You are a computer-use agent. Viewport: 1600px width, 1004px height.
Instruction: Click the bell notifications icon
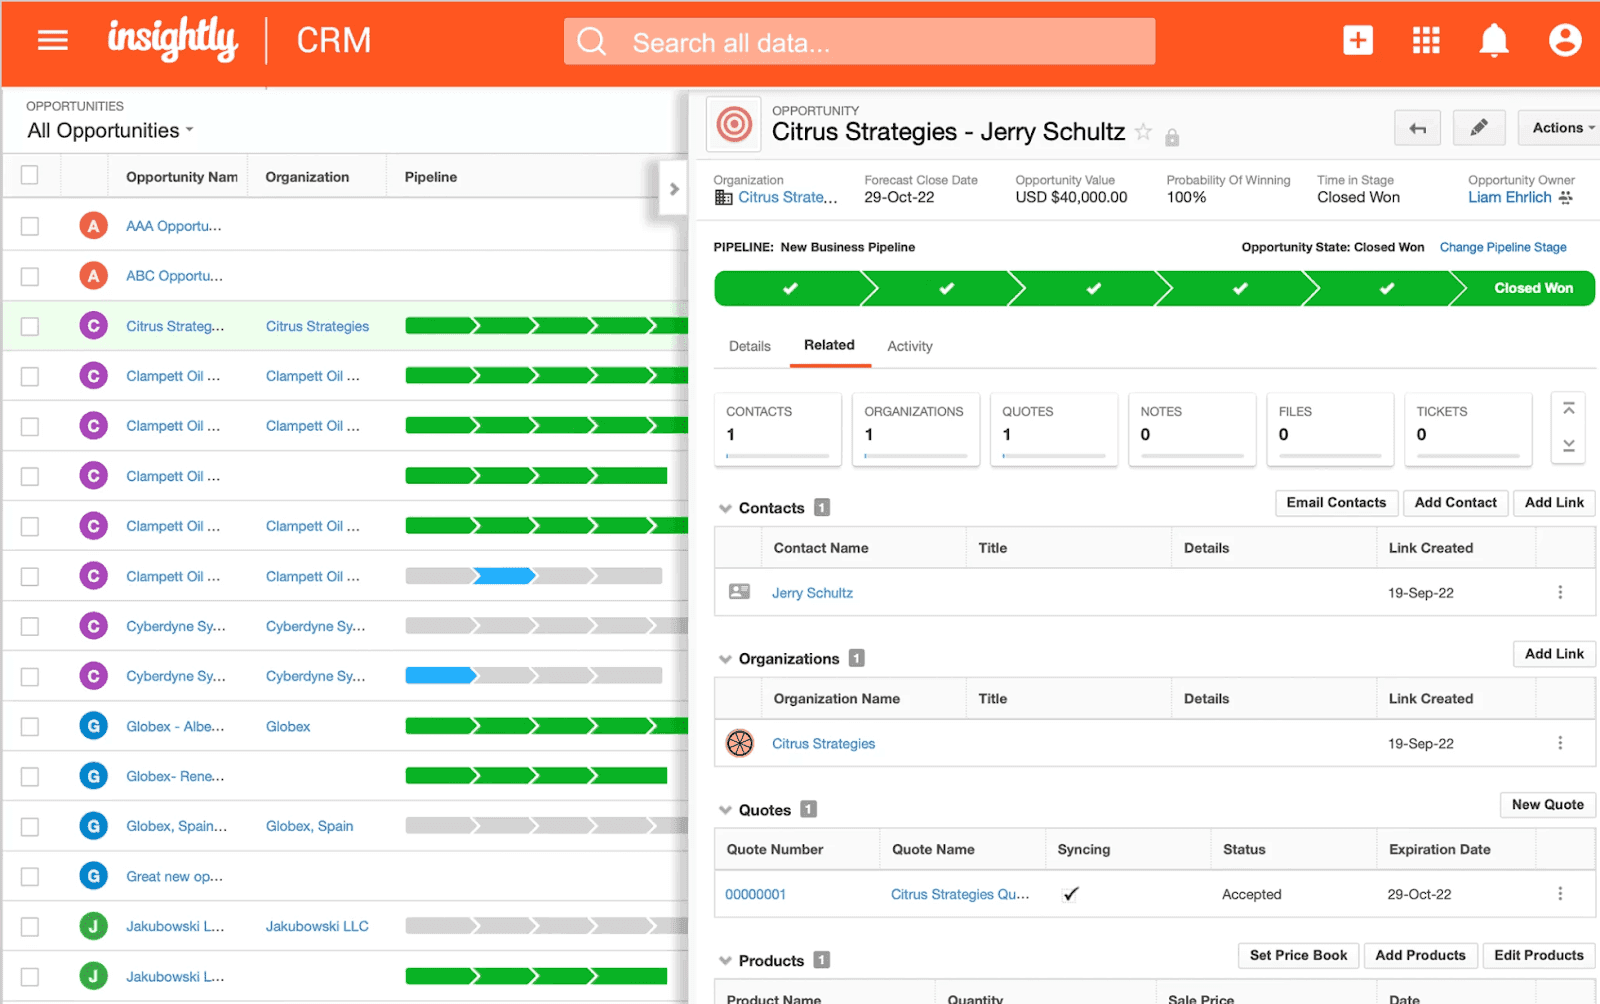pyautogui.click(x=1493, y=40)
